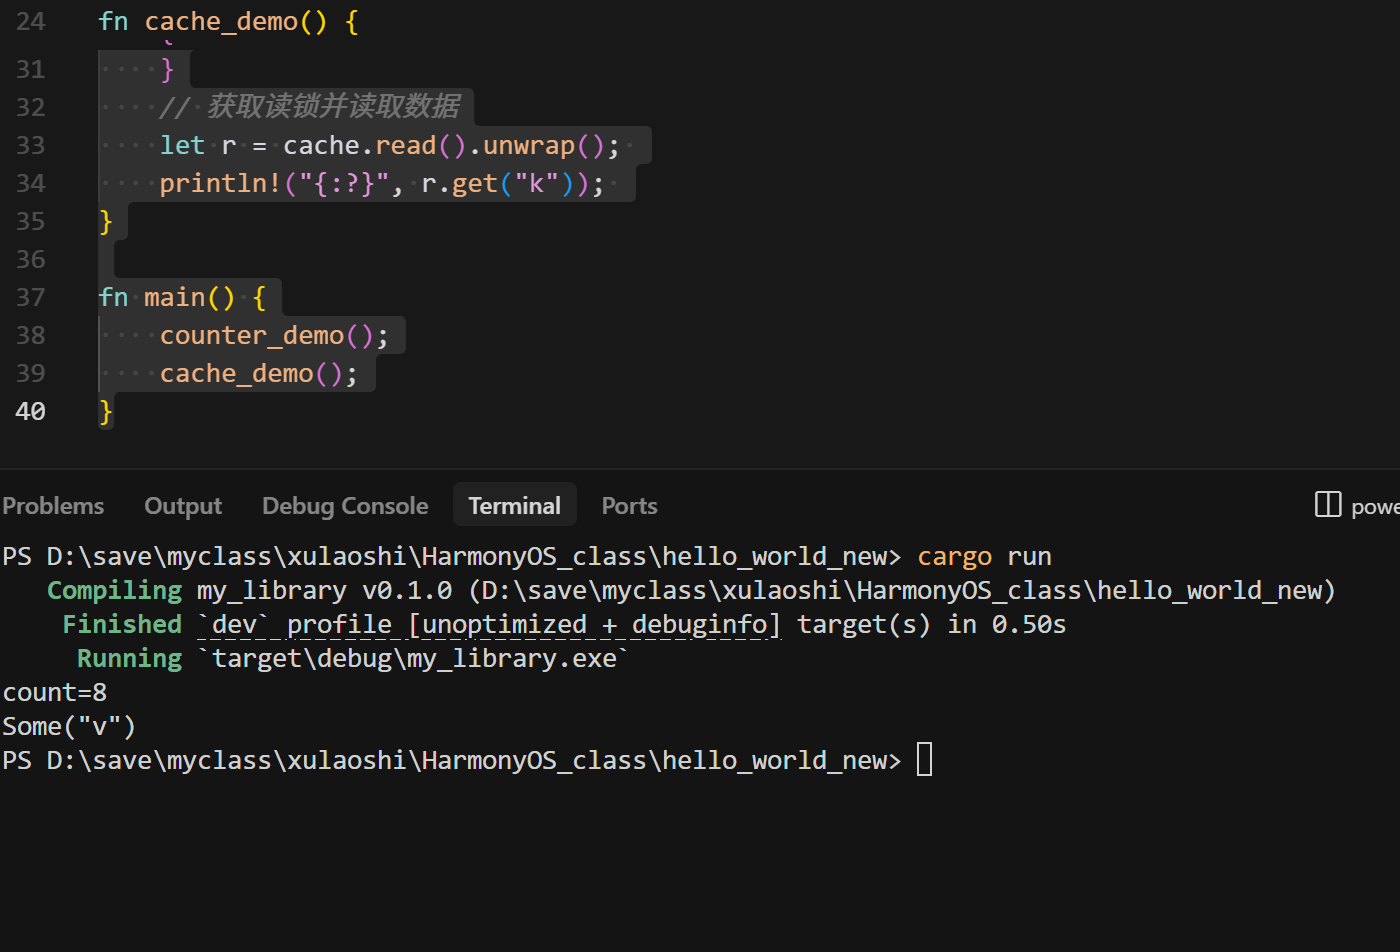Click '0.50s' build time in terminal
The height and width of the screenshot is (952, 1400).
(x=1029, y=625)
